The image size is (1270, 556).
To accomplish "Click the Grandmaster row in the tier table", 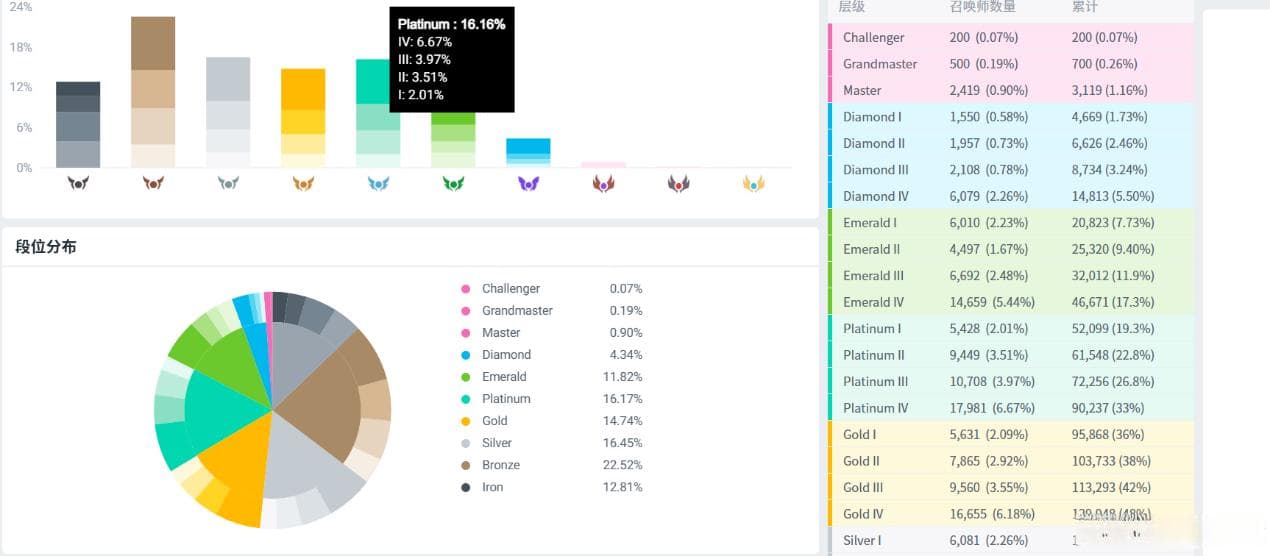I will (x=1011, y=64).
